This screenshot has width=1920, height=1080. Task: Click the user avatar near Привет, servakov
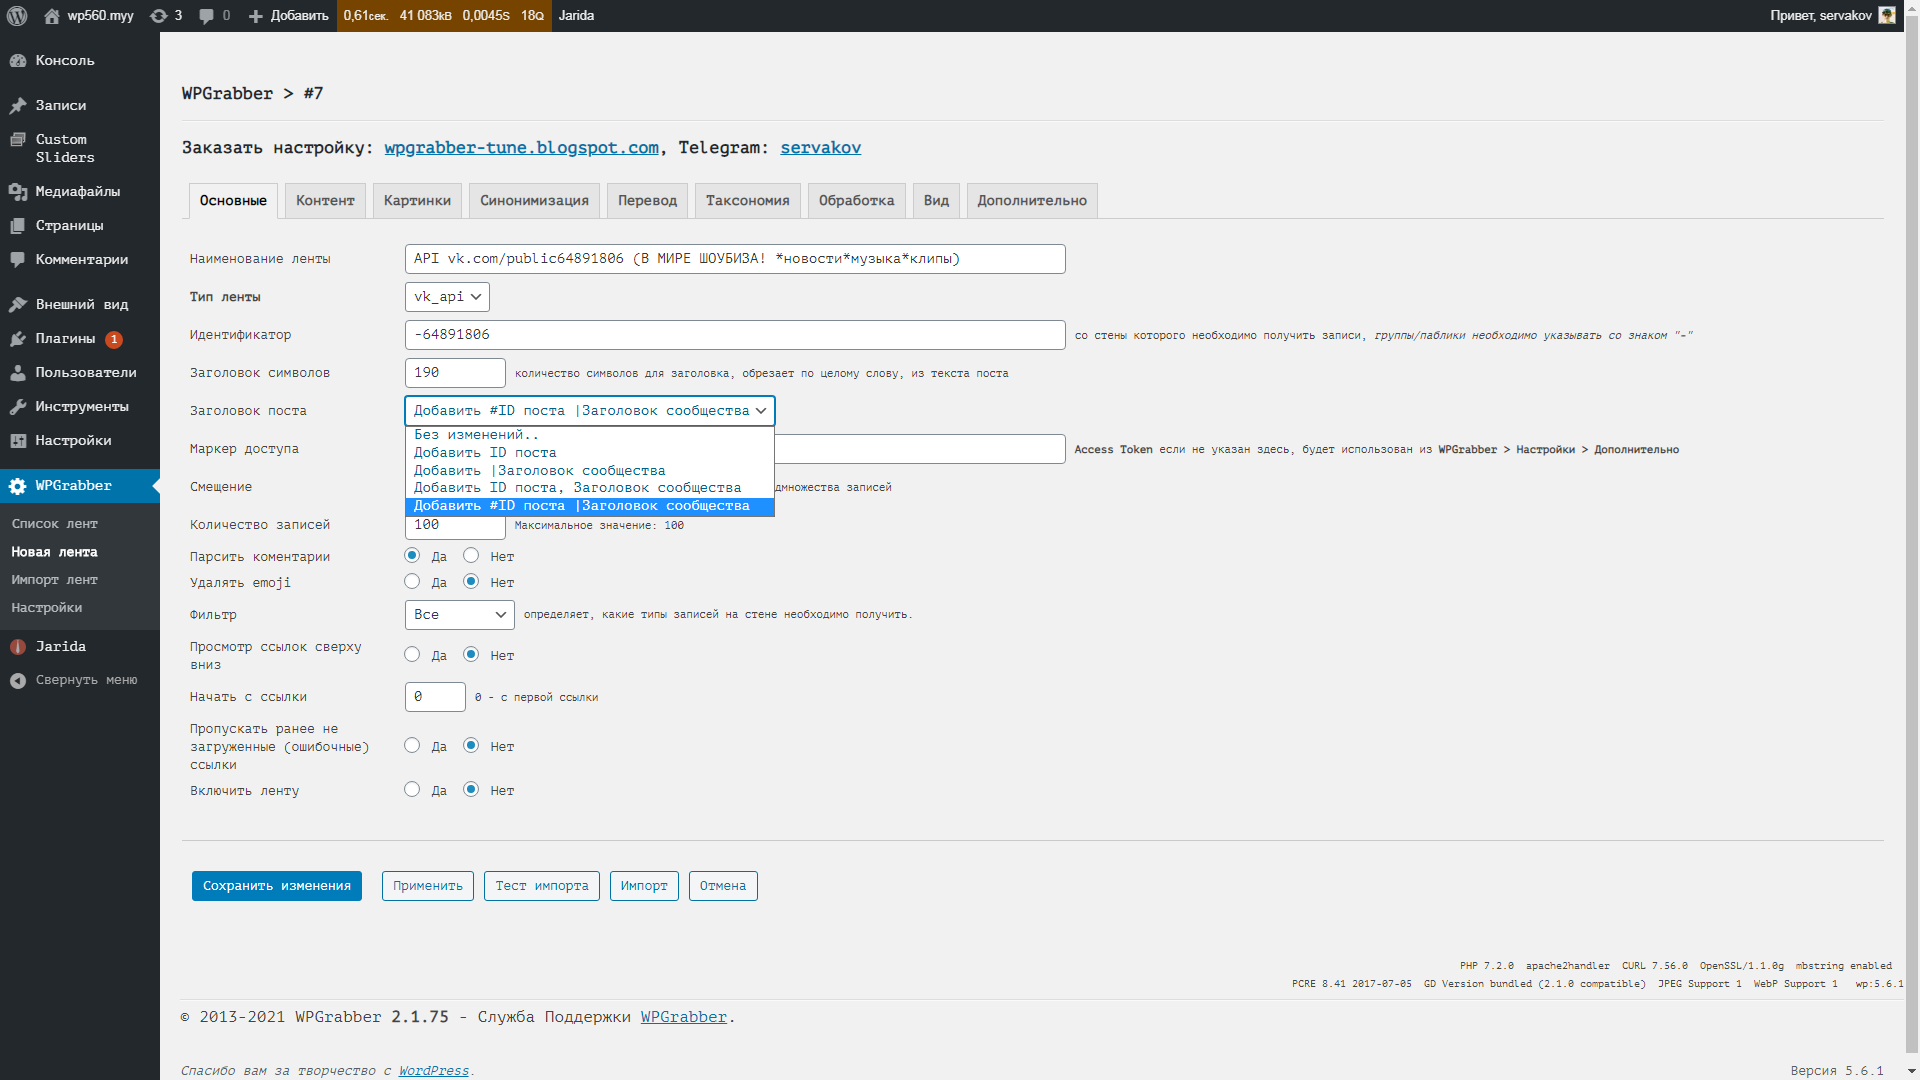[1887, 15]
